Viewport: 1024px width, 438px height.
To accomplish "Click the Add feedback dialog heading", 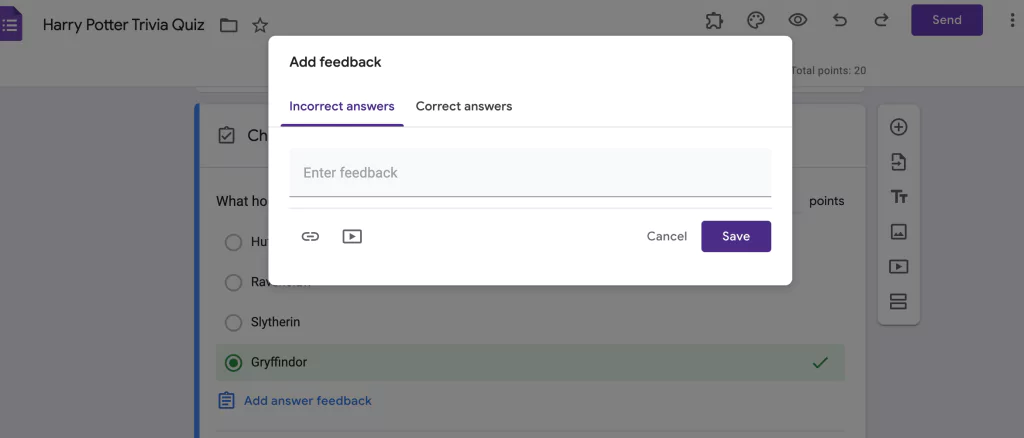I will tap(335, 63).
